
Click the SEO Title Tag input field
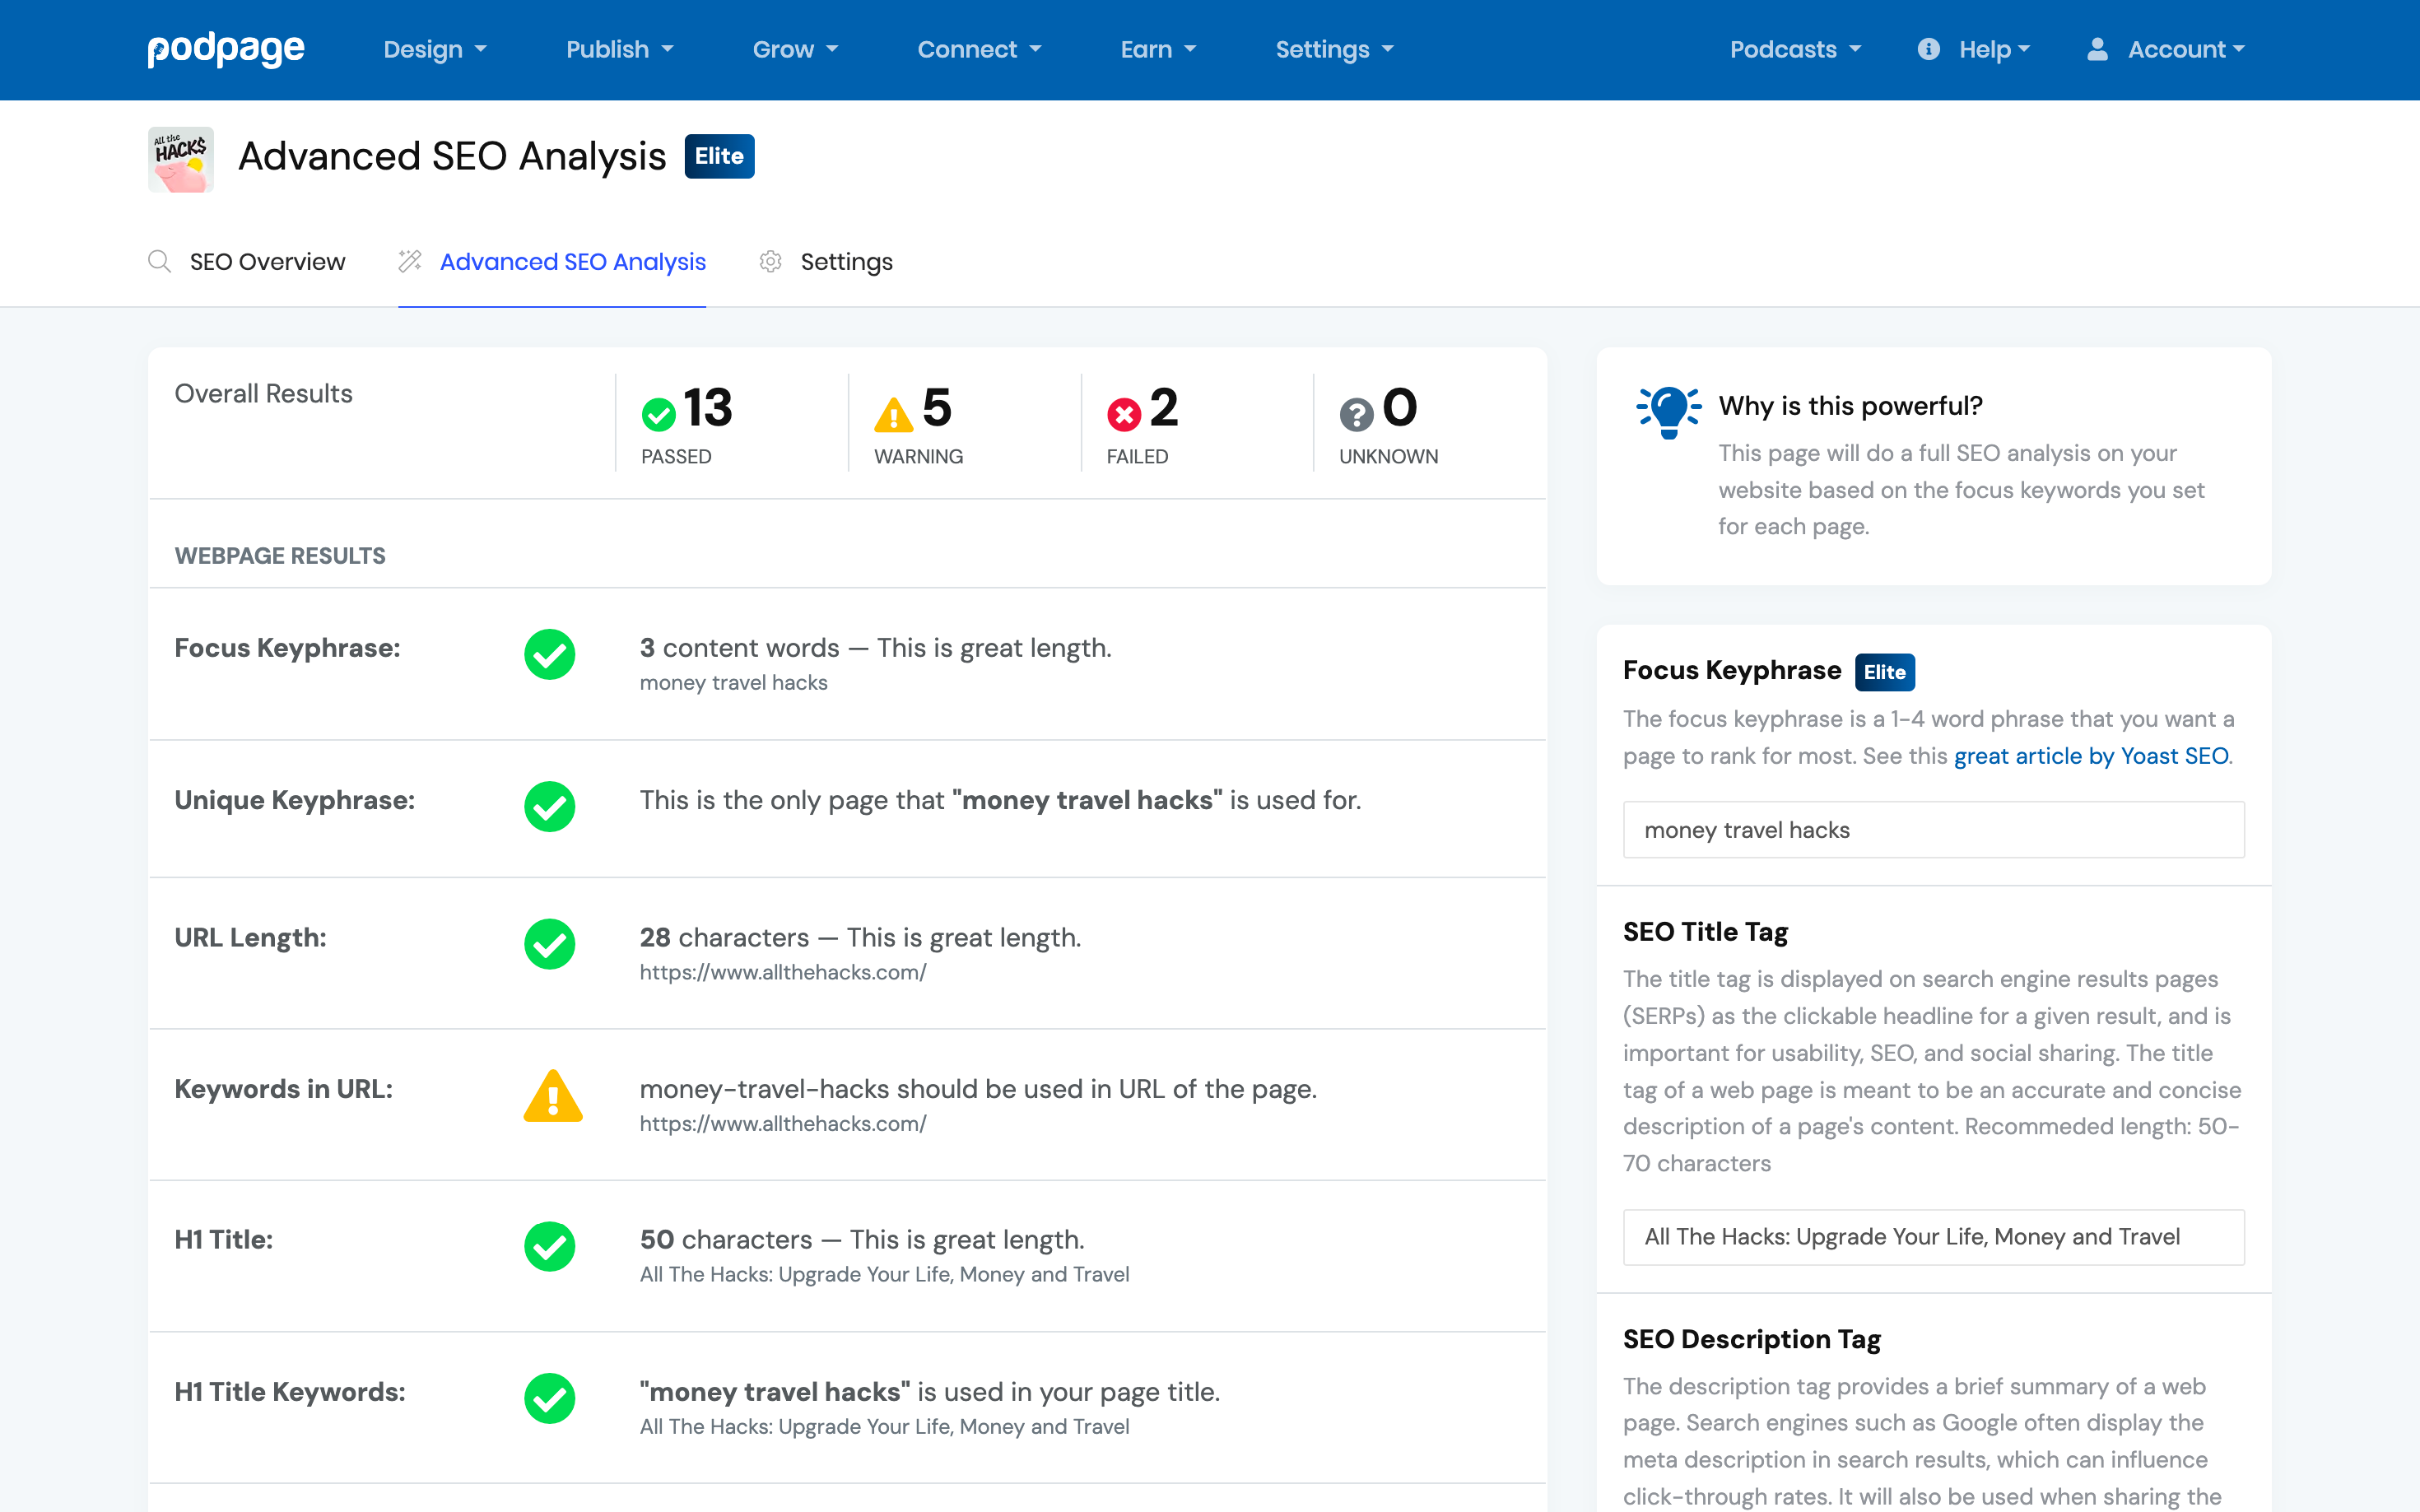click(1933, 1237)
